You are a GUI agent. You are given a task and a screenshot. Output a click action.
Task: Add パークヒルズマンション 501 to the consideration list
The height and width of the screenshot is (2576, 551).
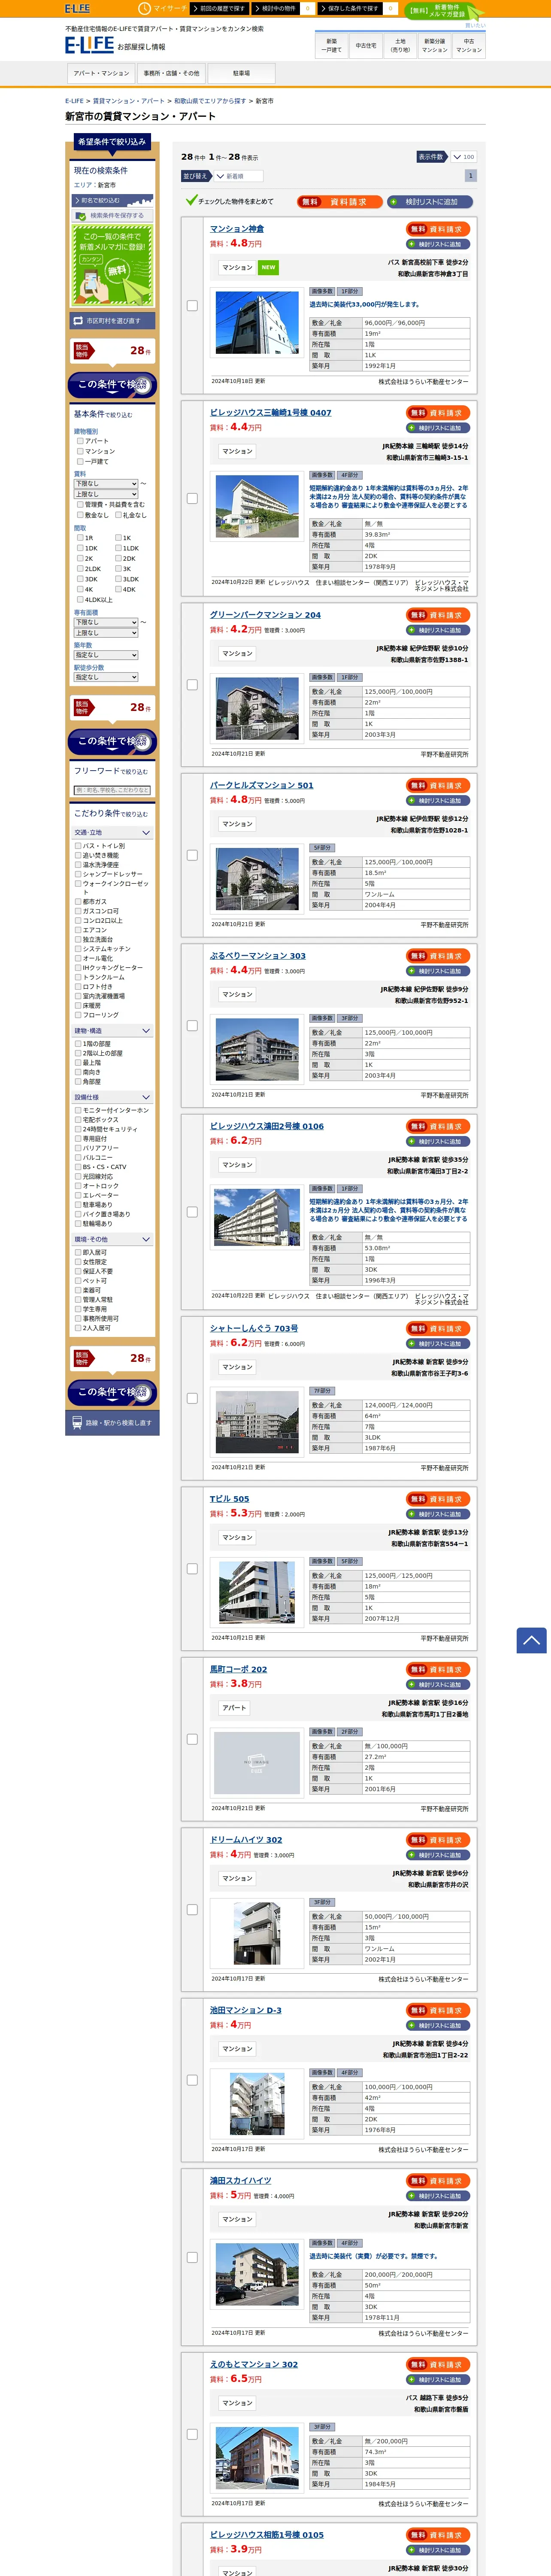coord(439,800)
